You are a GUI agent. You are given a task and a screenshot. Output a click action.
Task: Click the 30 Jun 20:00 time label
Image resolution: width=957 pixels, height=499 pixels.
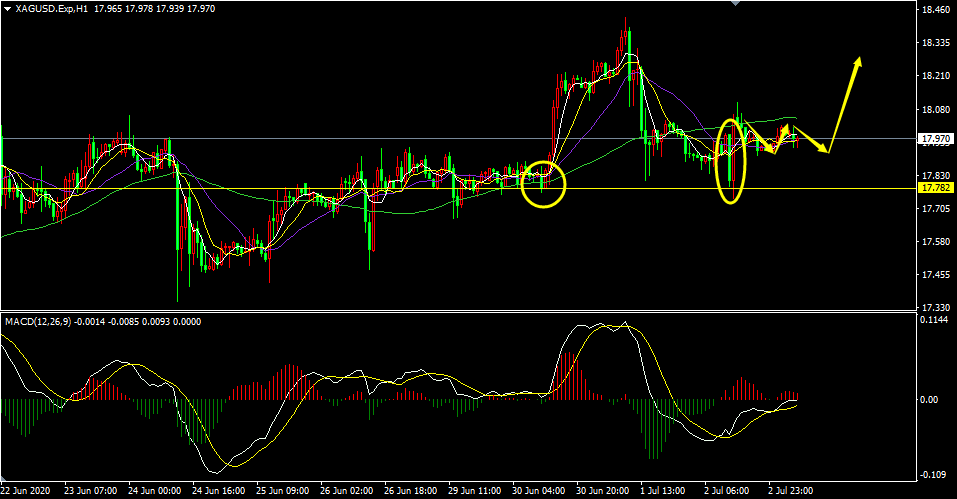[603, 490]
